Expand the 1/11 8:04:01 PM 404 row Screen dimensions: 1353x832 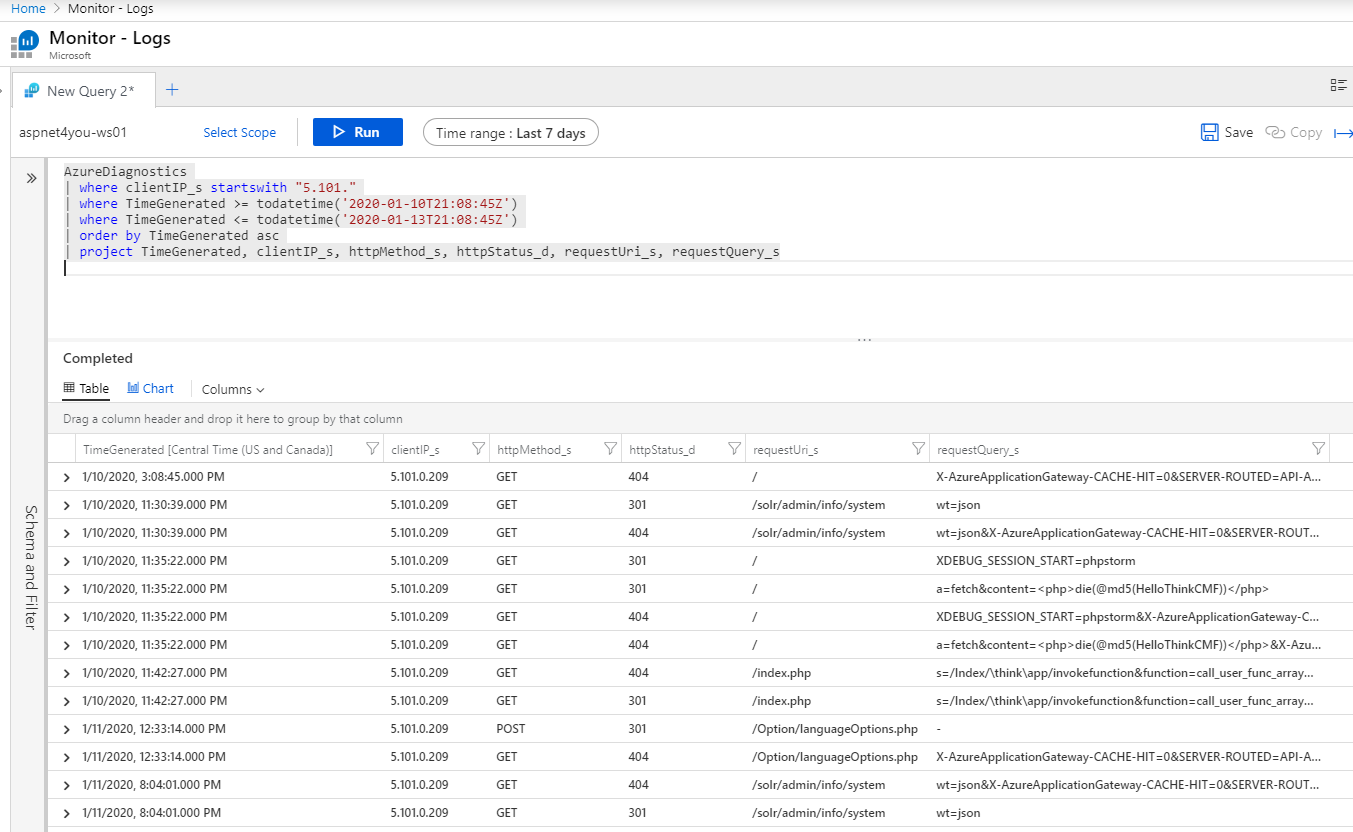tap(67, 785)
